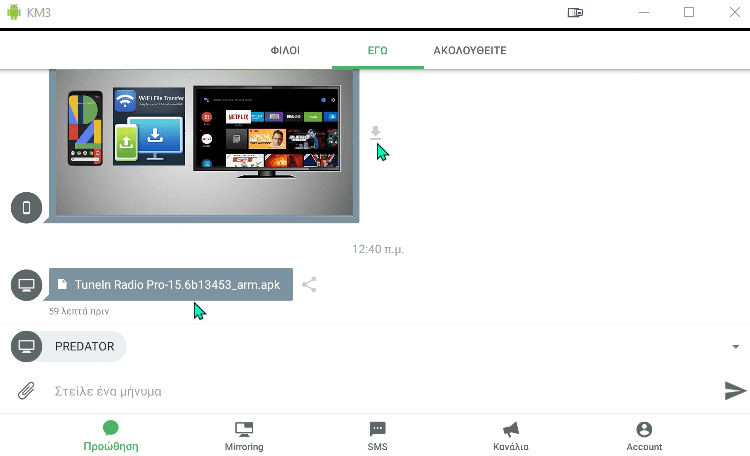Image resolution: width=750 pixels, height=456 pixels.
Task: Click the phone device avatar icon
Action: [26, 208]
